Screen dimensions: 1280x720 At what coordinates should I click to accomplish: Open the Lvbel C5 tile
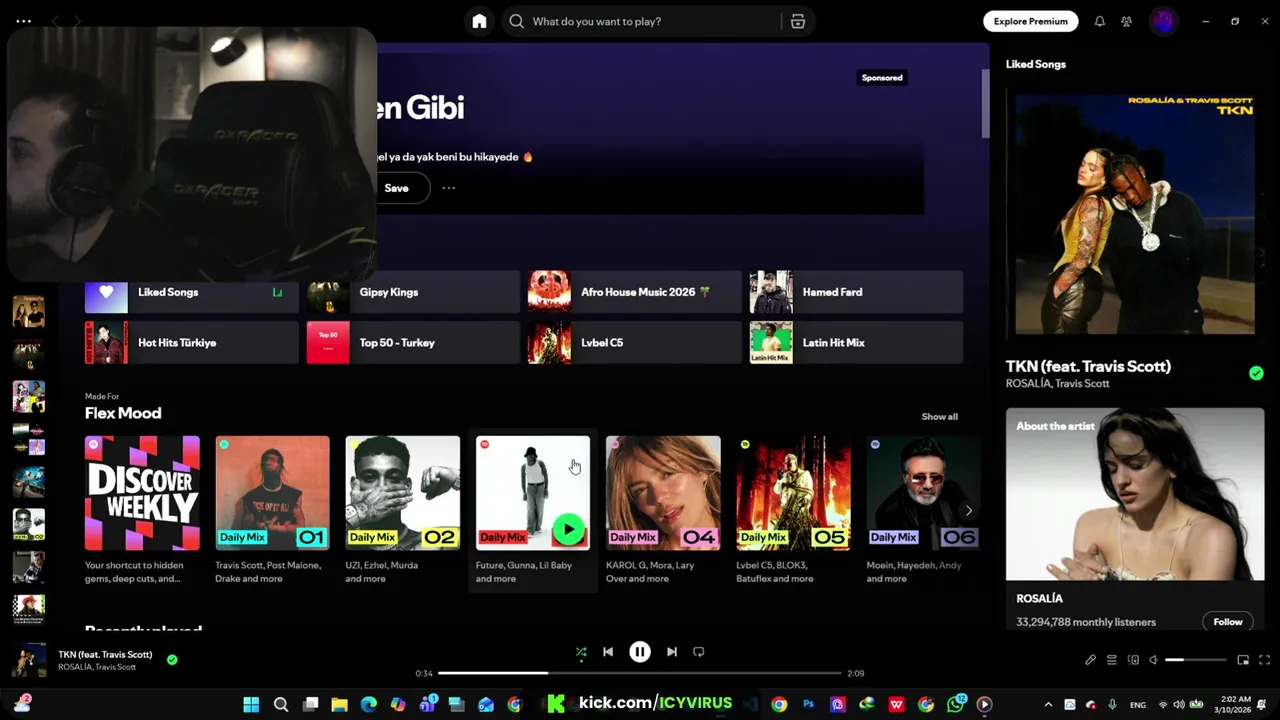point(635,342)
